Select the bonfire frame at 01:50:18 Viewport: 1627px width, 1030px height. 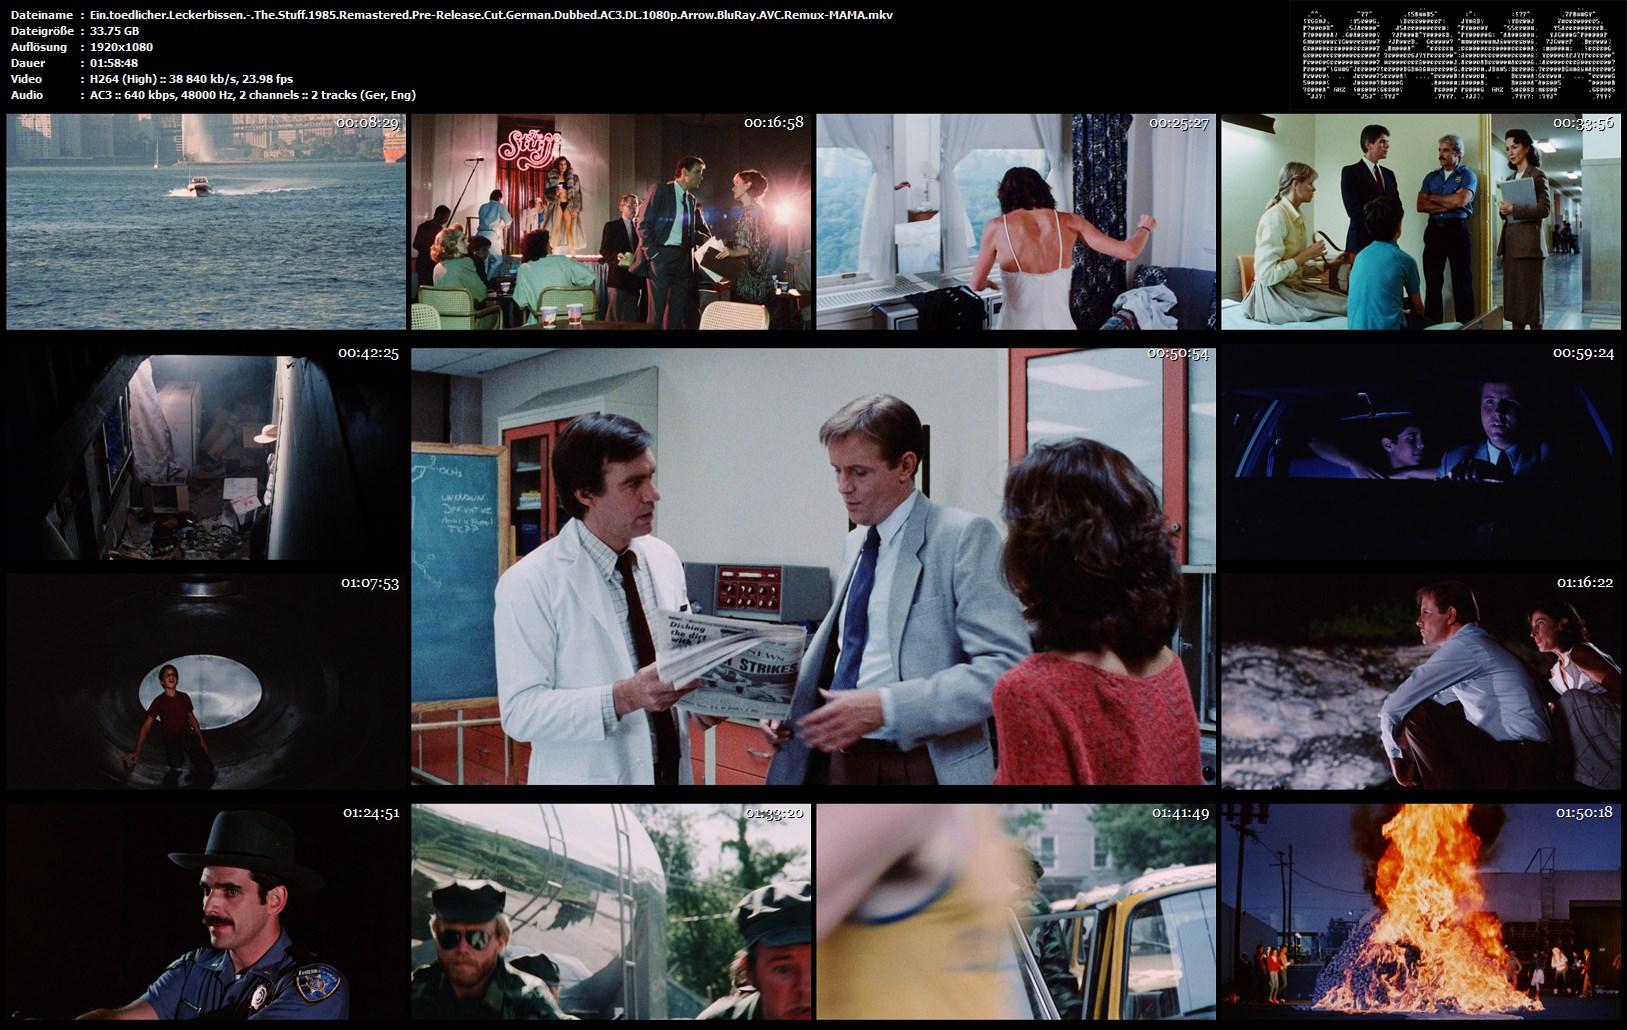click(x=1421, y=912)
